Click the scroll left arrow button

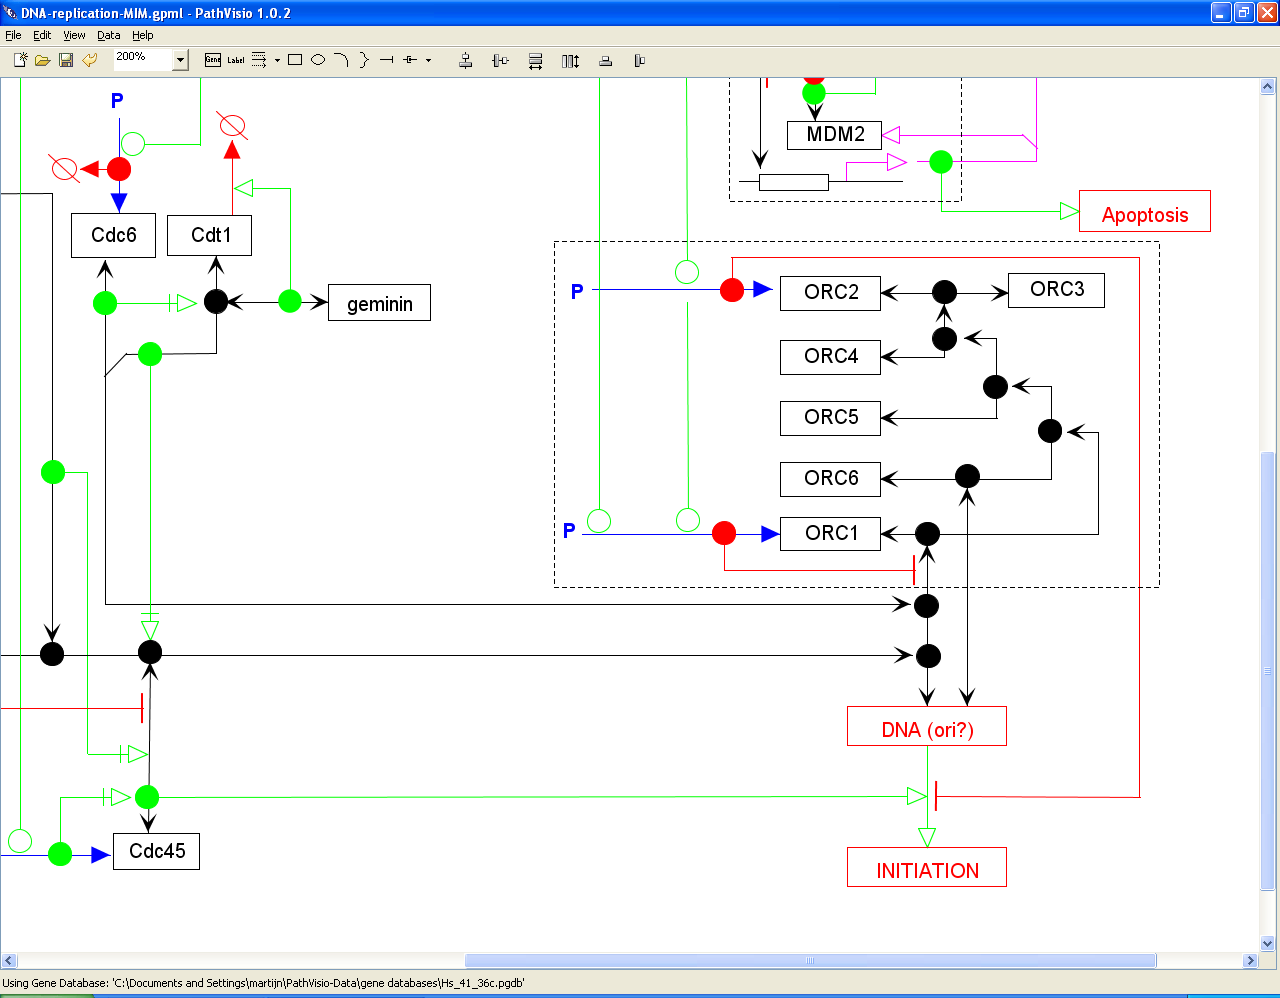9,961
